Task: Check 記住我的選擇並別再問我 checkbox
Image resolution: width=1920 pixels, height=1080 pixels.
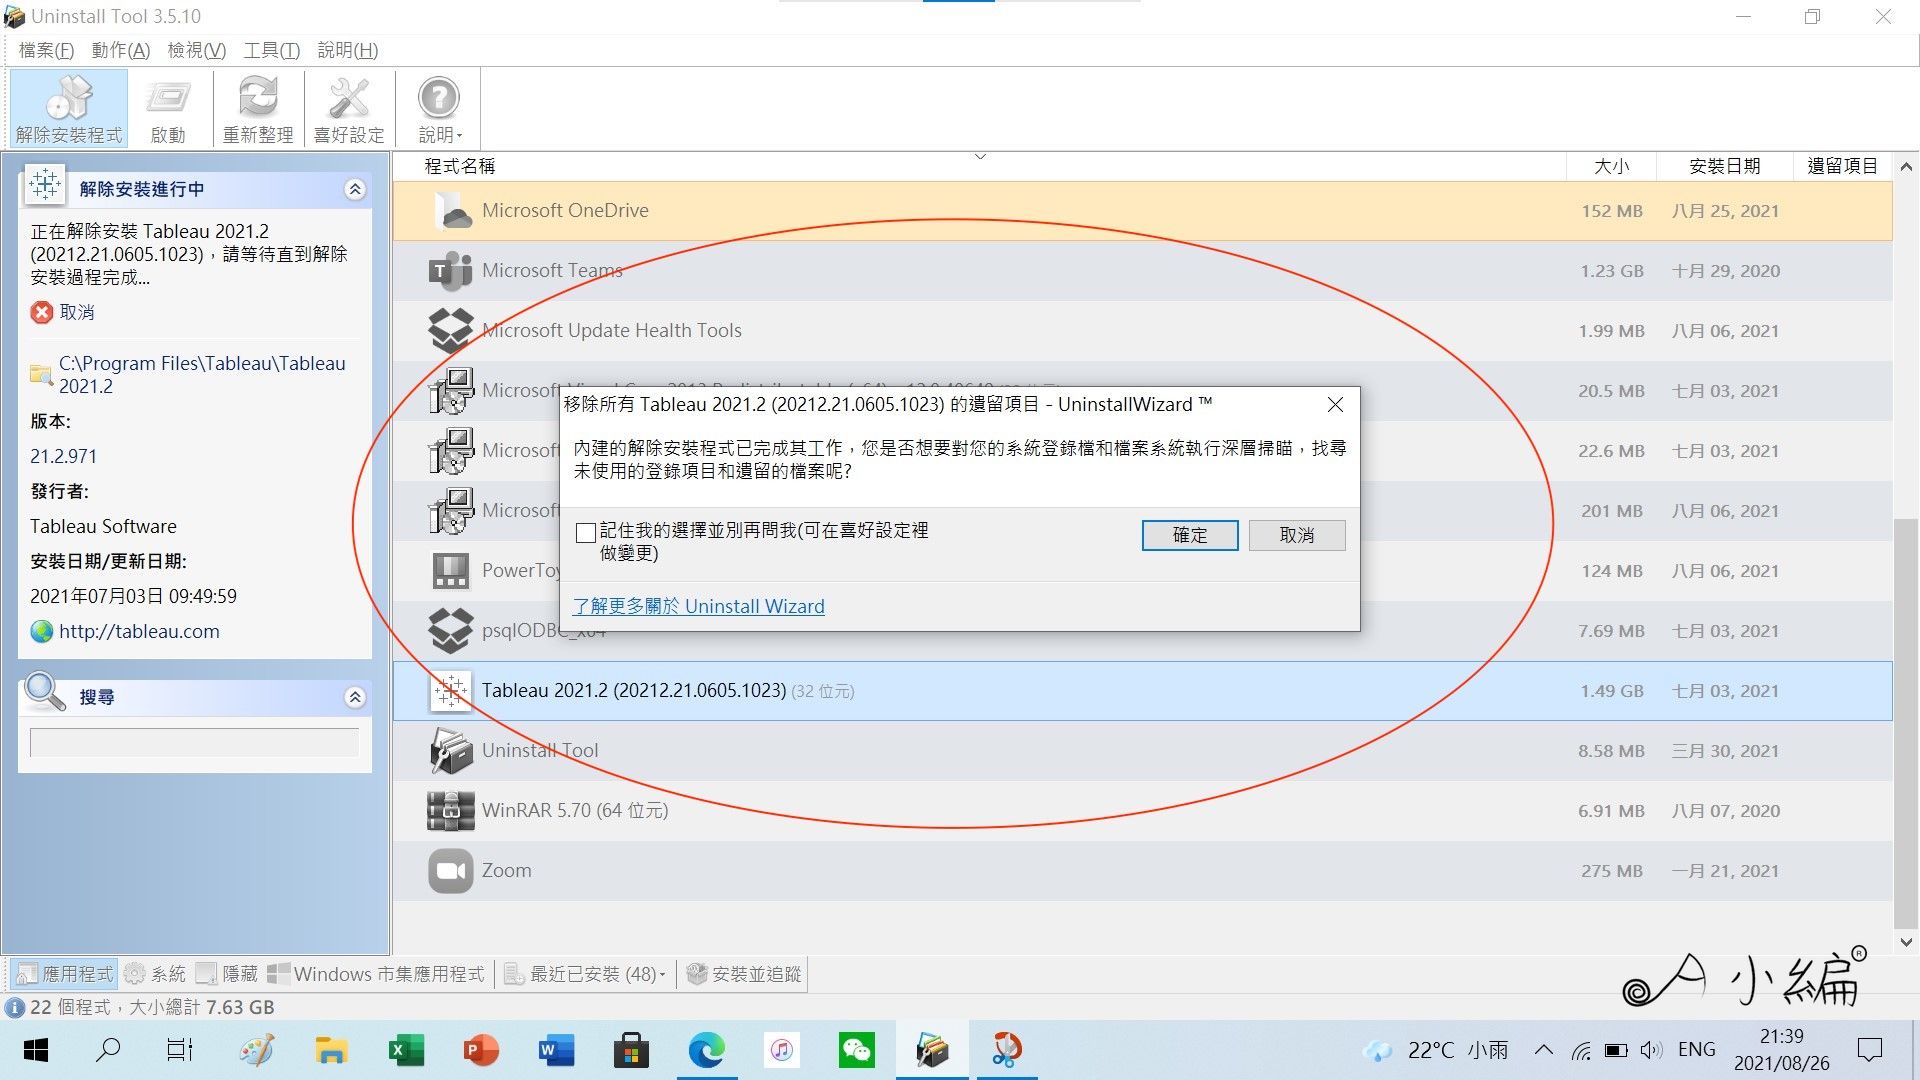Action: [x=586, y=532]
